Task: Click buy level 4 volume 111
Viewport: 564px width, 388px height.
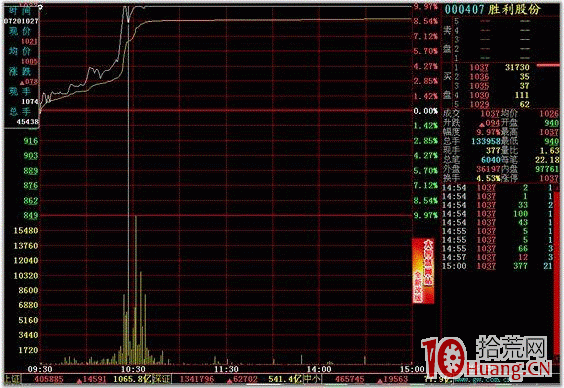Action: pyautogui.click(x=522, y=95)
